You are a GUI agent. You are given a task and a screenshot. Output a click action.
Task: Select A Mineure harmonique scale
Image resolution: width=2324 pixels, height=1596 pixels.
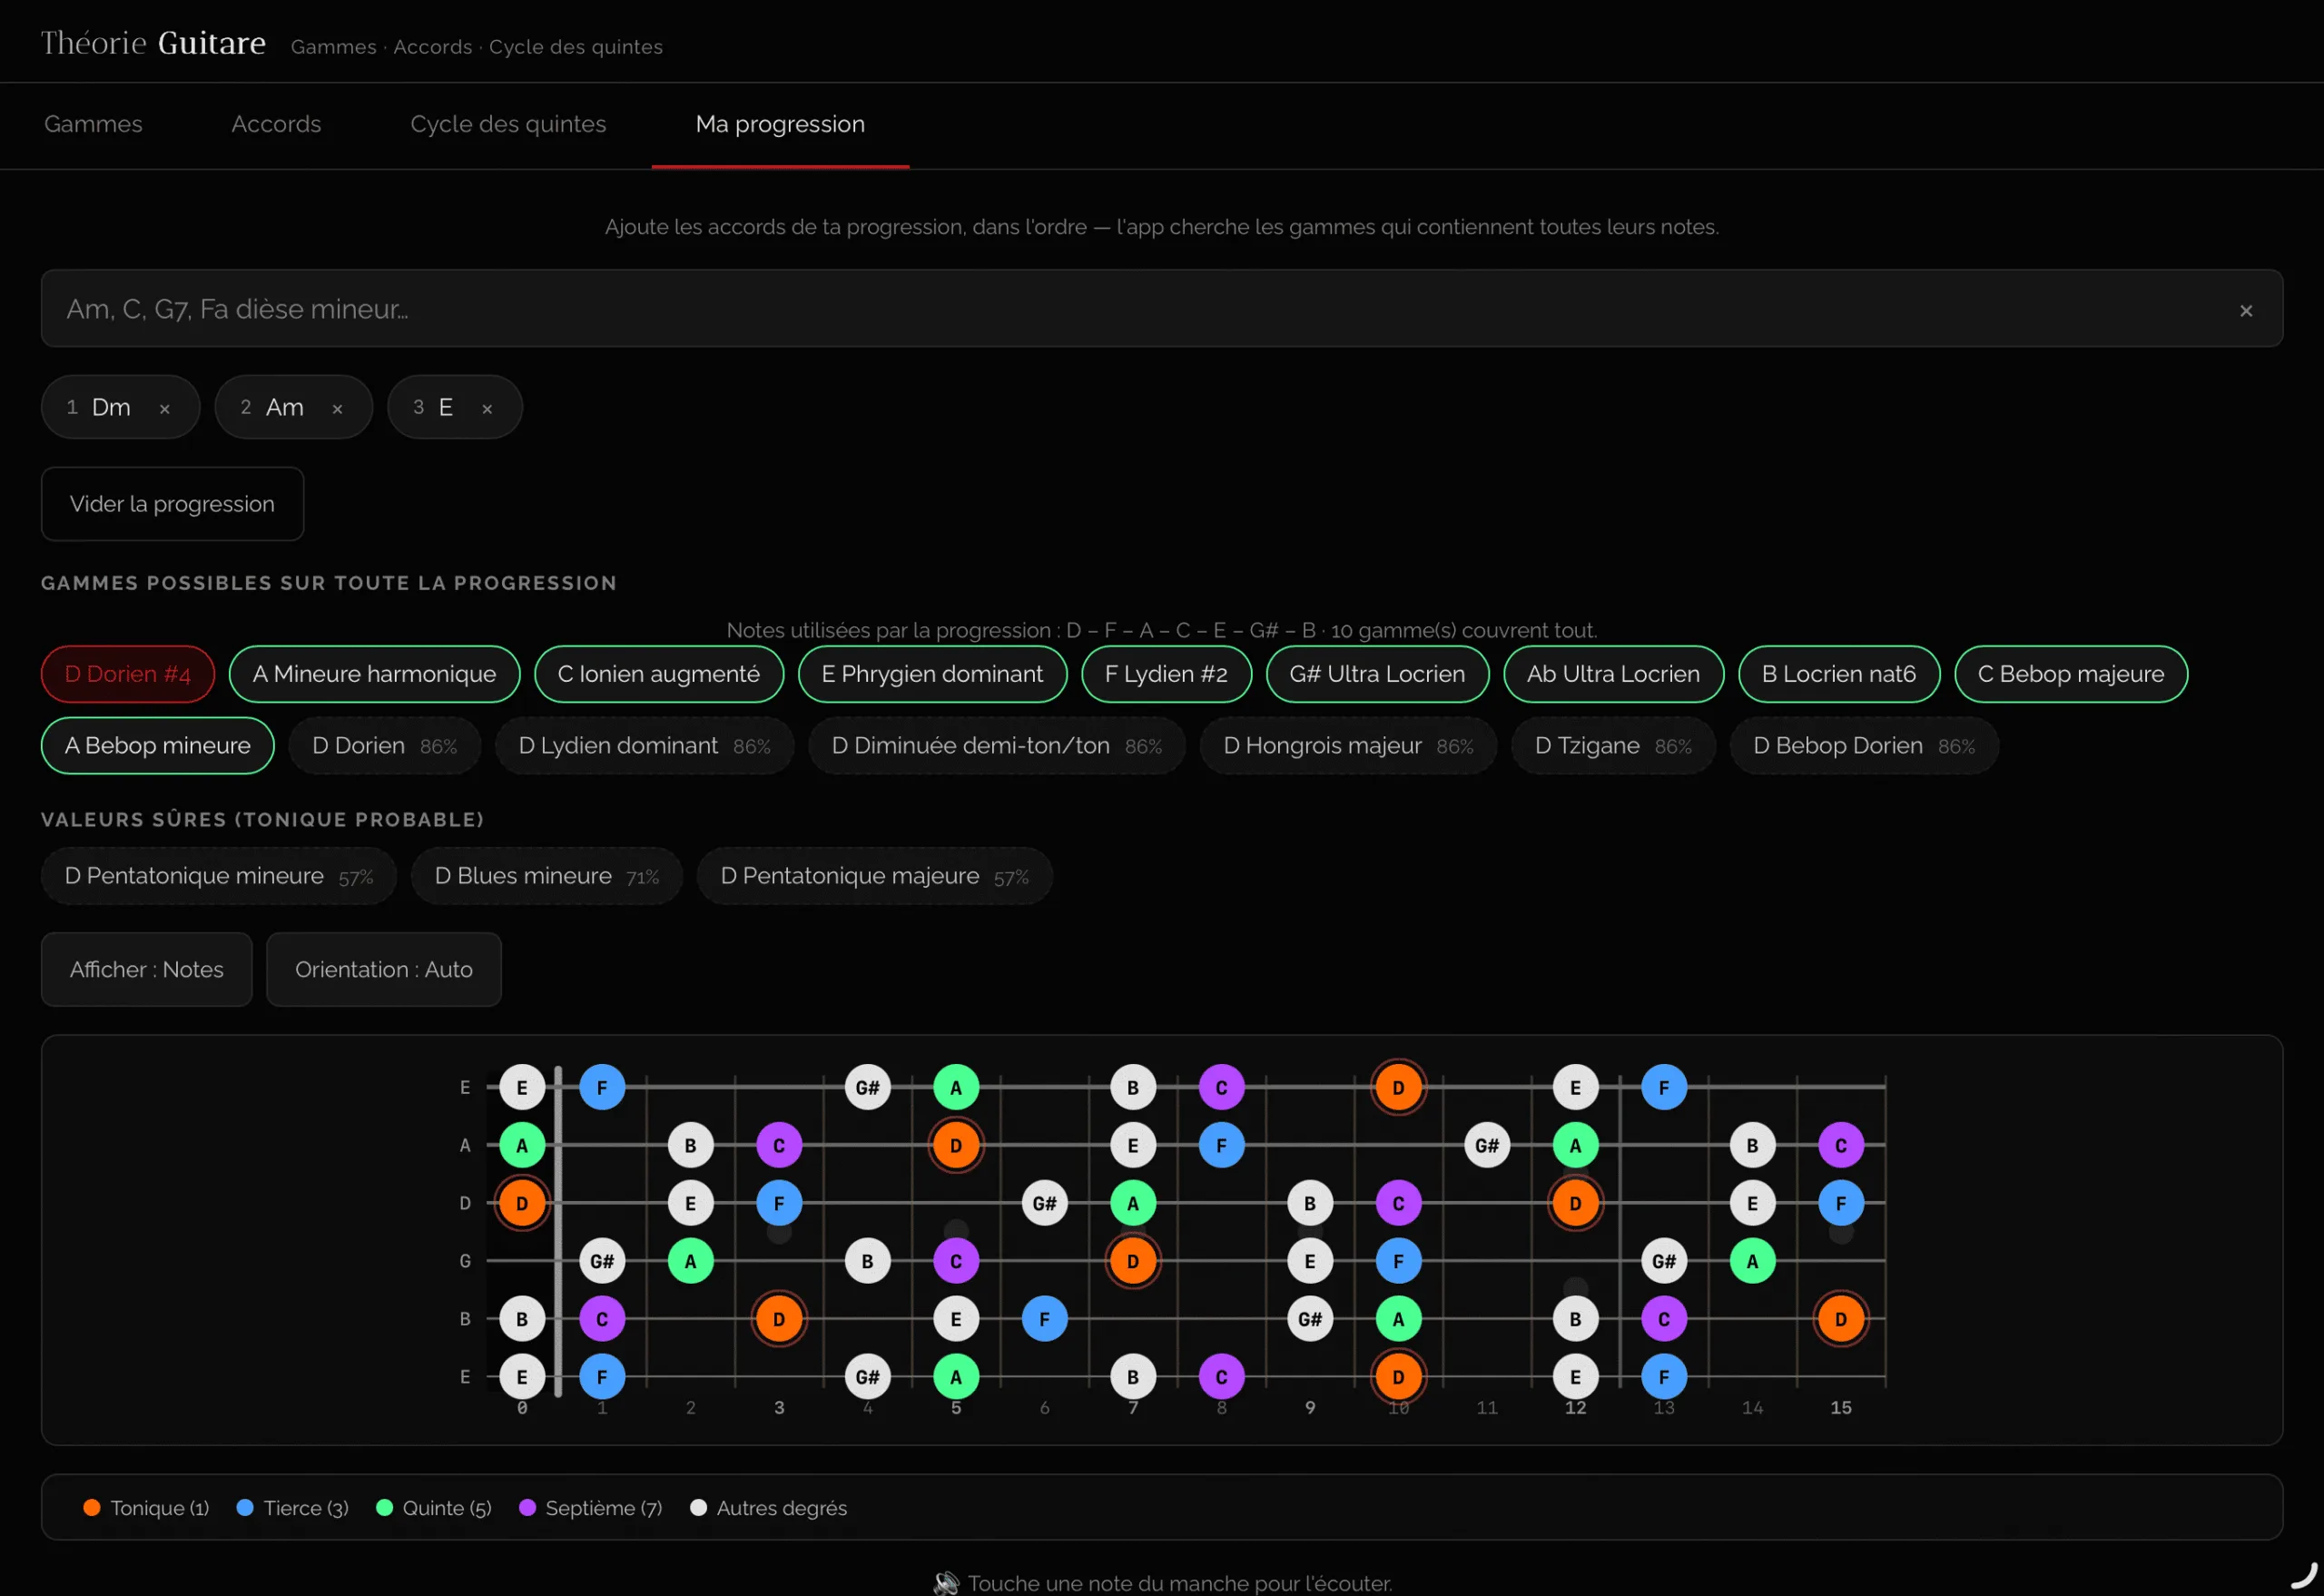tap(374, 674)
